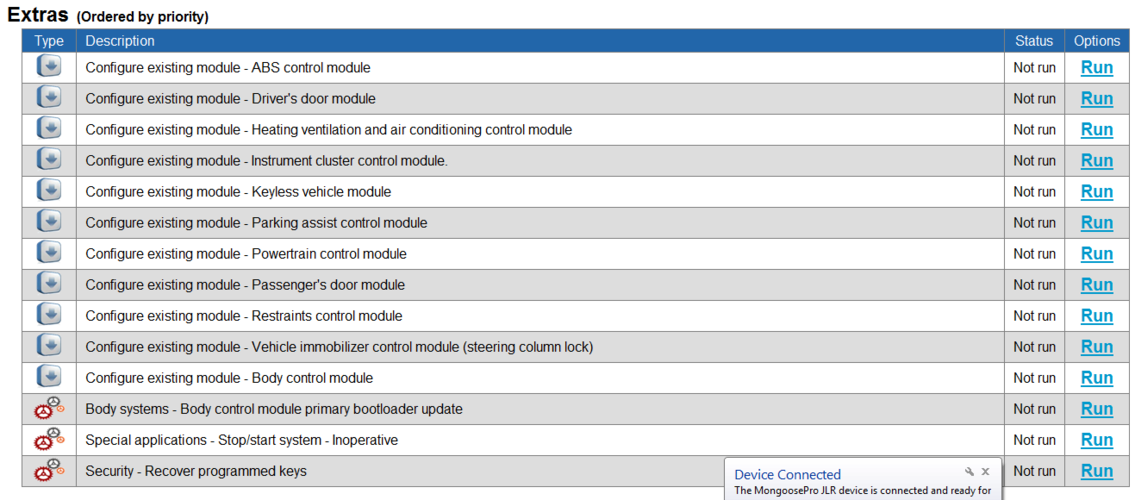Select the icon for Keyless vehicle module row
1135x500 pixels.
click(x=48, y=191)
